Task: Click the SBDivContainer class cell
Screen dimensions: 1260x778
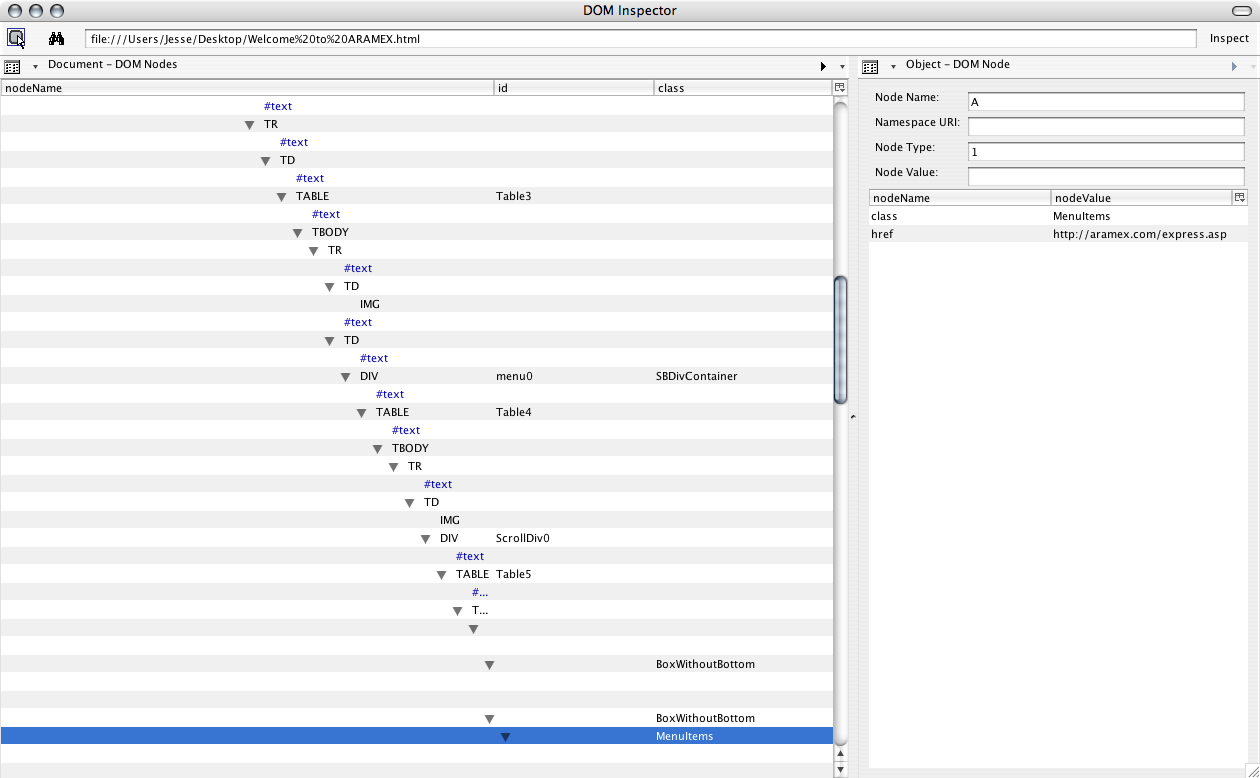Action: [x=697, y=376]
